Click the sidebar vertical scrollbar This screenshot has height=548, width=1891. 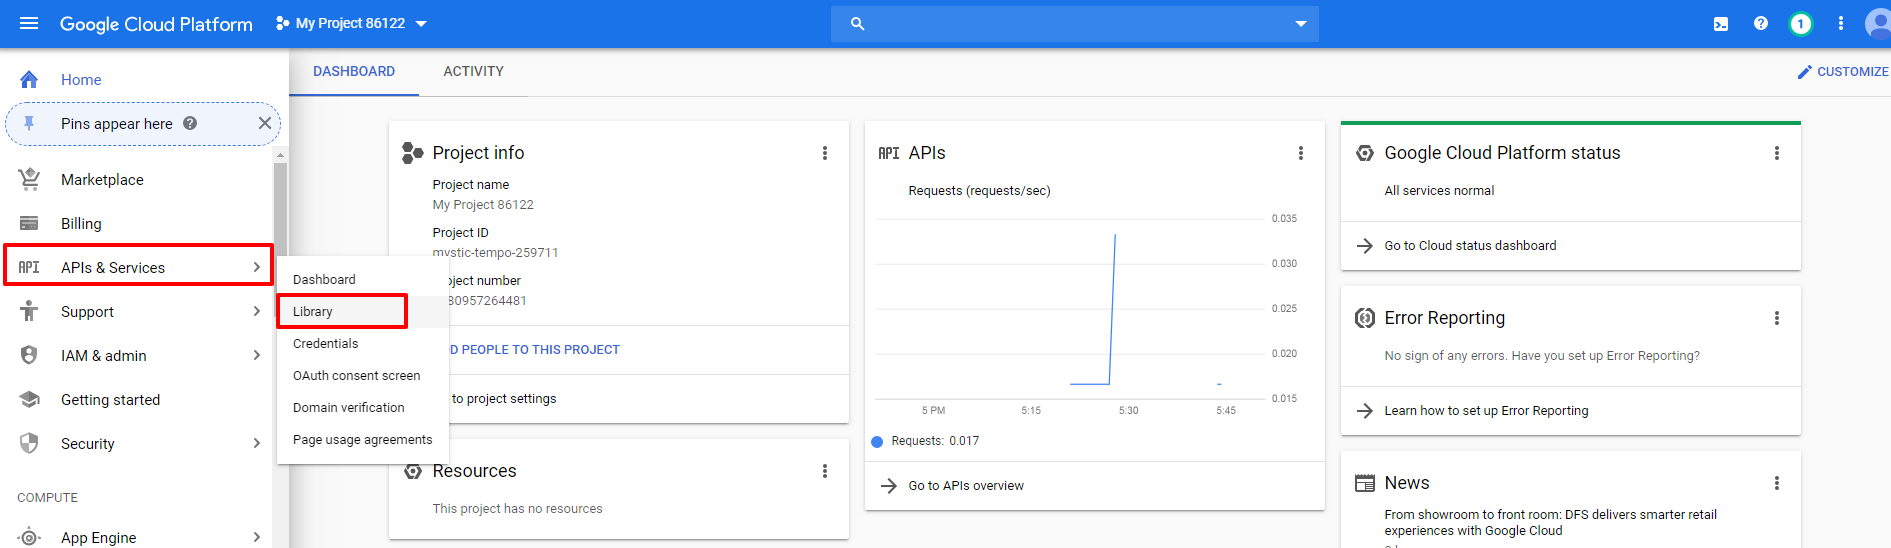click(280, 210)
